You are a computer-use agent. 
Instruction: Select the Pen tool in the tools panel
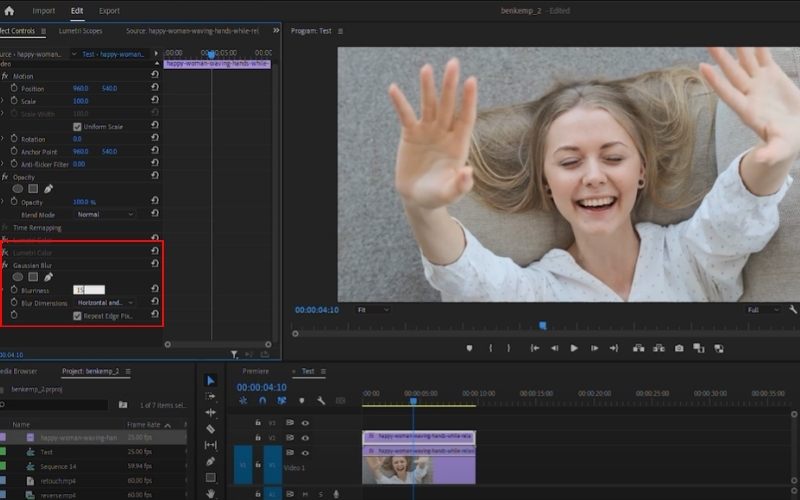click(210, 461)
